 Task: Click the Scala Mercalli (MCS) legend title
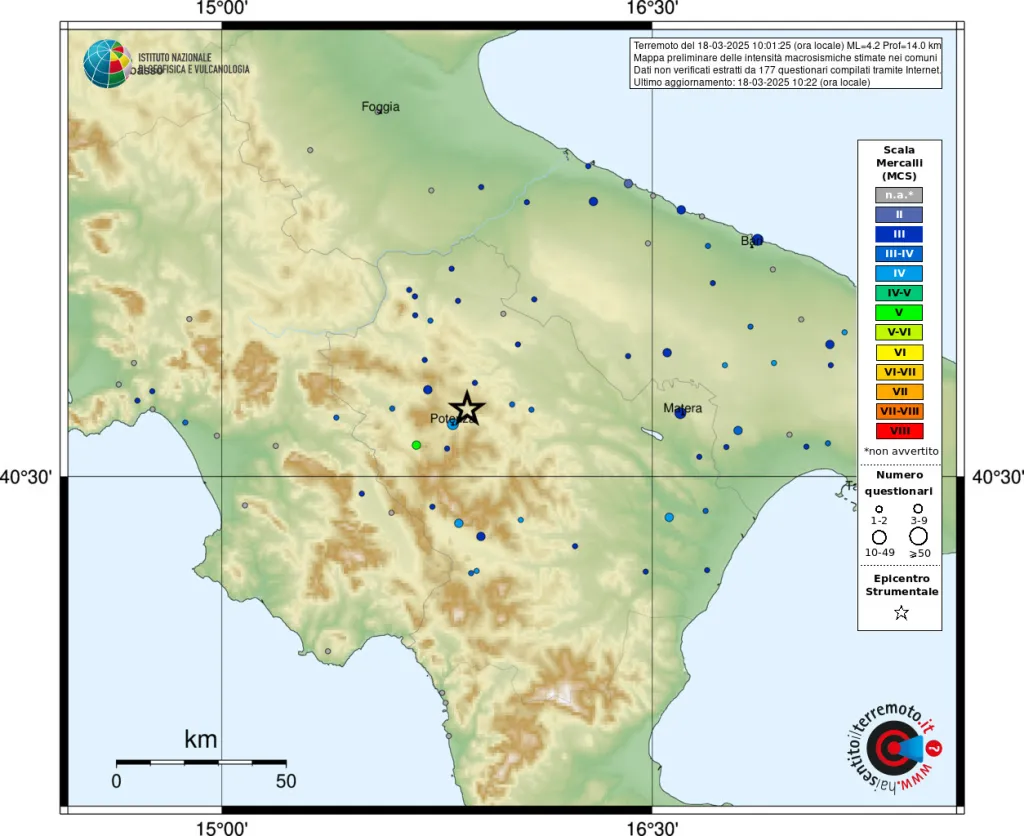point(899,163)
